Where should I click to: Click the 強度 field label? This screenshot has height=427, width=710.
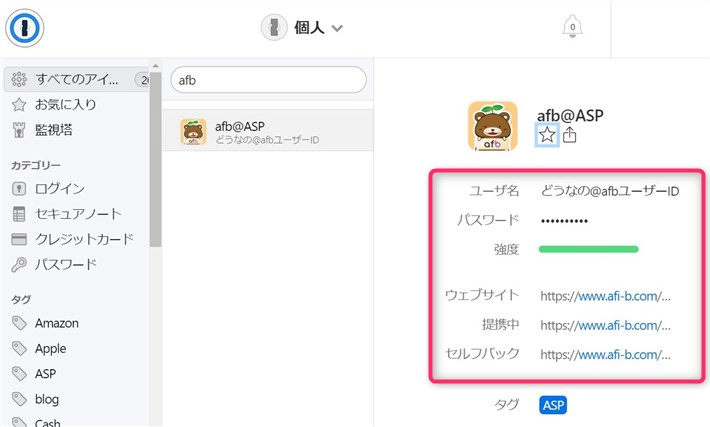point(506,249)
